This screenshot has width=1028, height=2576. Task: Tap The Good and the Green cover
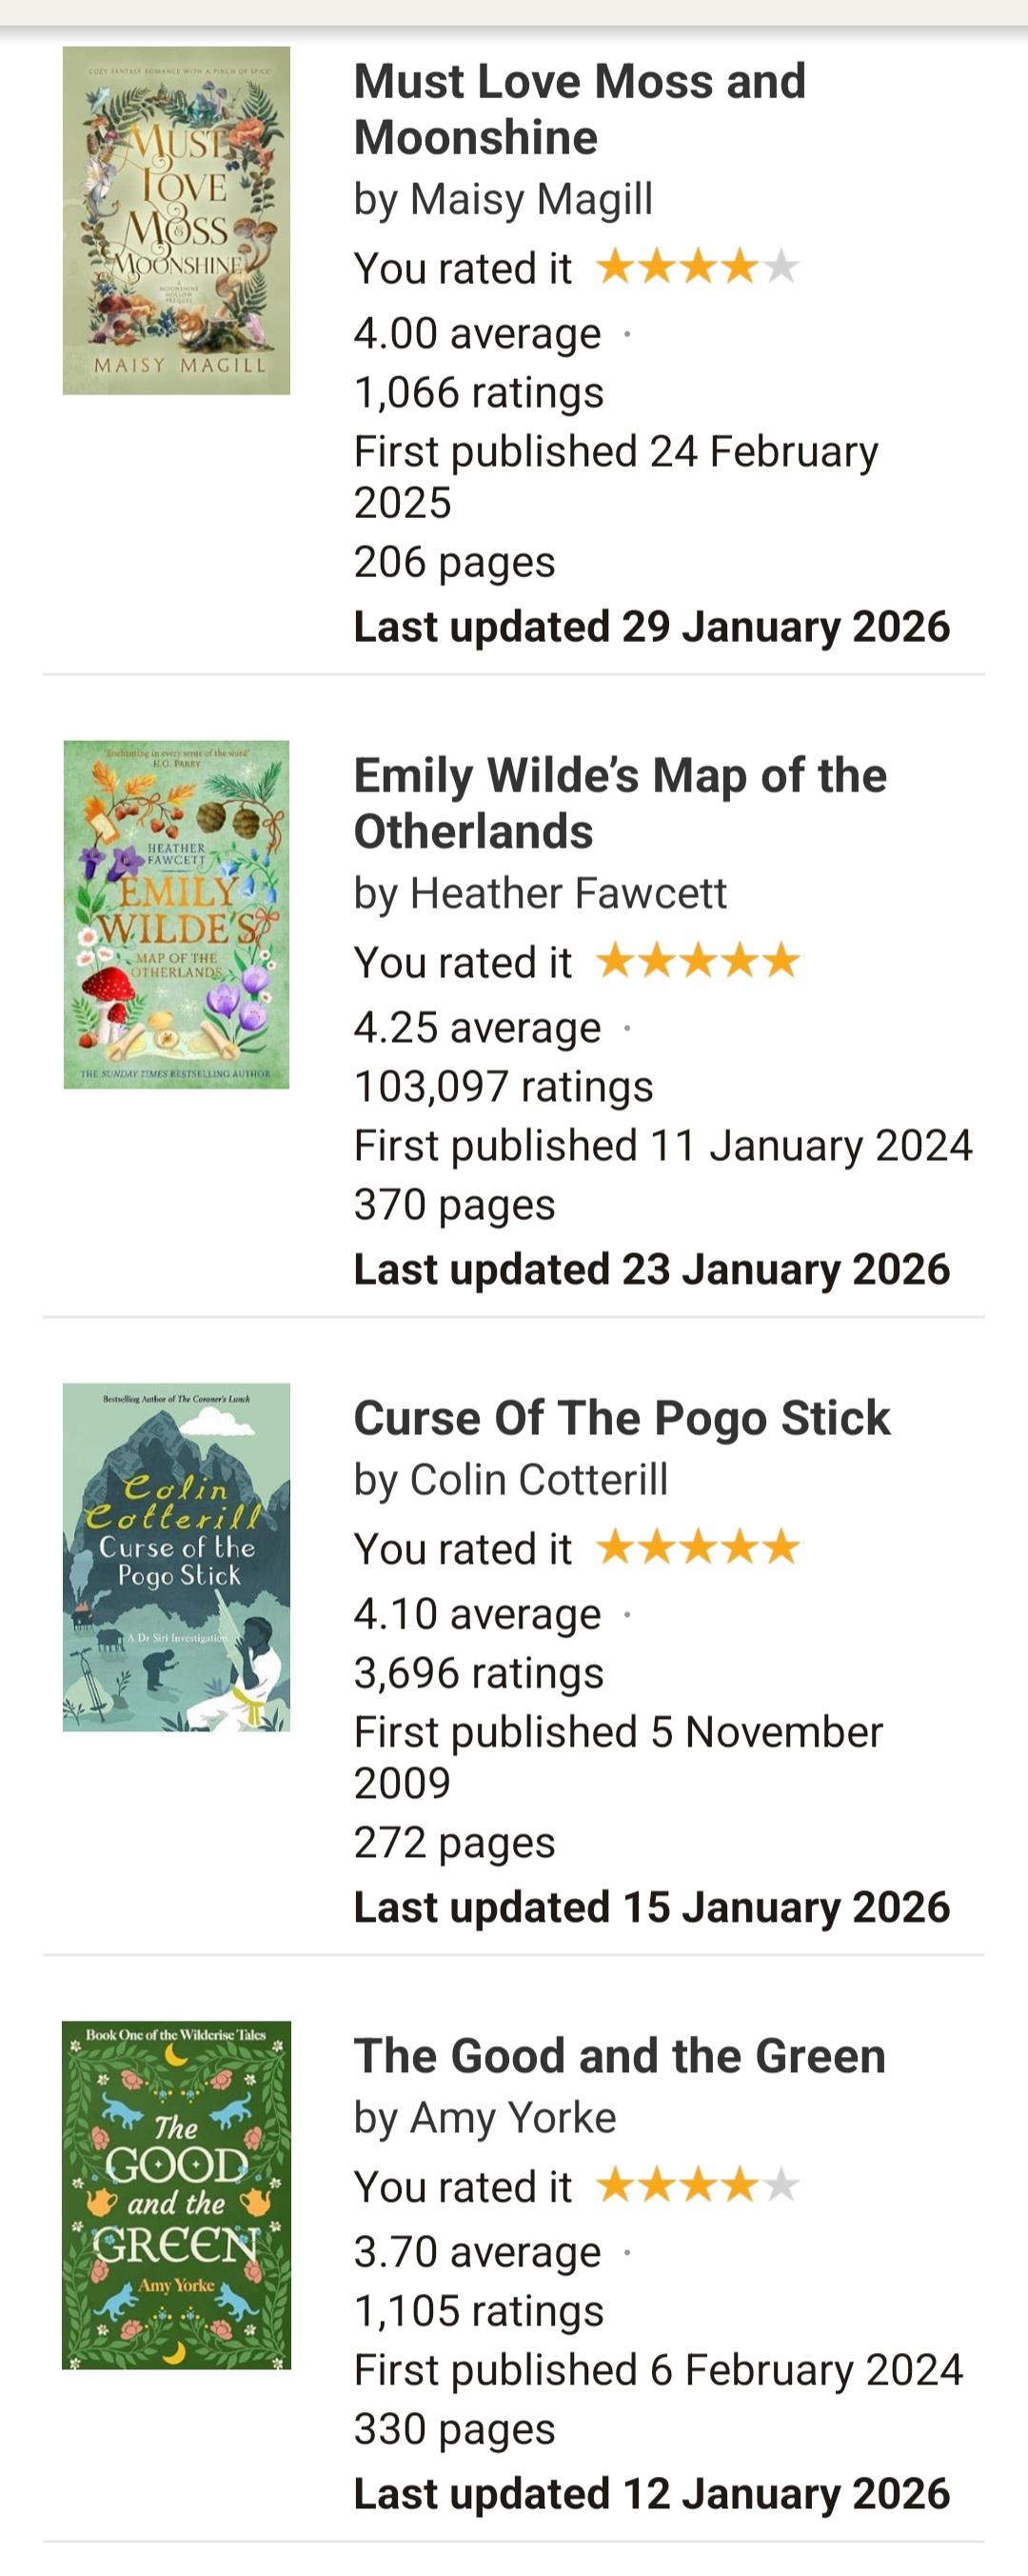coord(176,2194)
